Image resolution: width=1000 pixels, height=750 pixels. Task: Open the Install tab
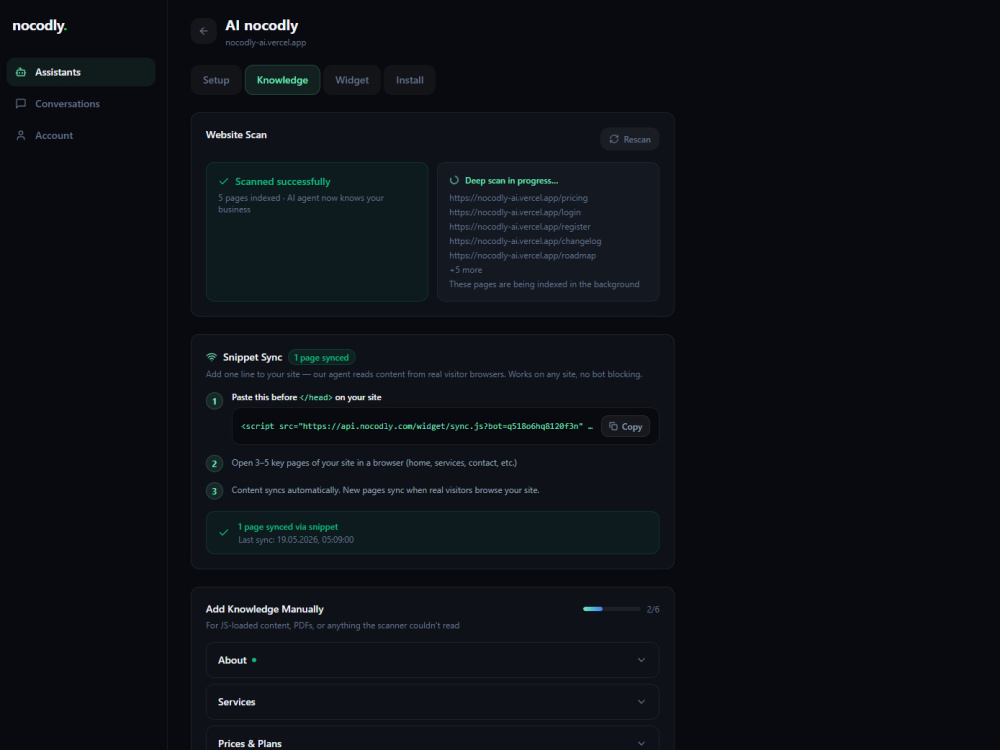[409, 80]
